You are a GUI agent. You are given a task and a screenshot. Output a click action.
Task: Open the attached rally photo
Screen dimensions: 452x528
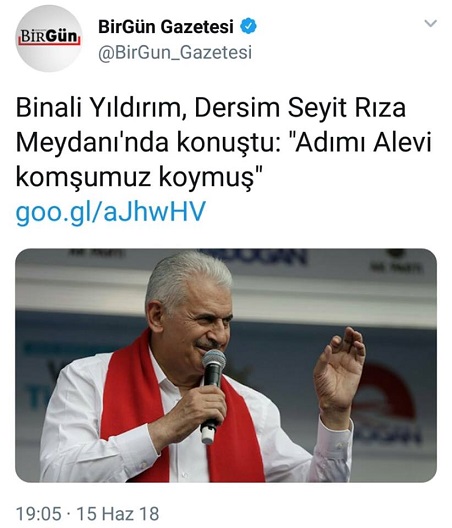pyautogui.click(x=226, y=365)
